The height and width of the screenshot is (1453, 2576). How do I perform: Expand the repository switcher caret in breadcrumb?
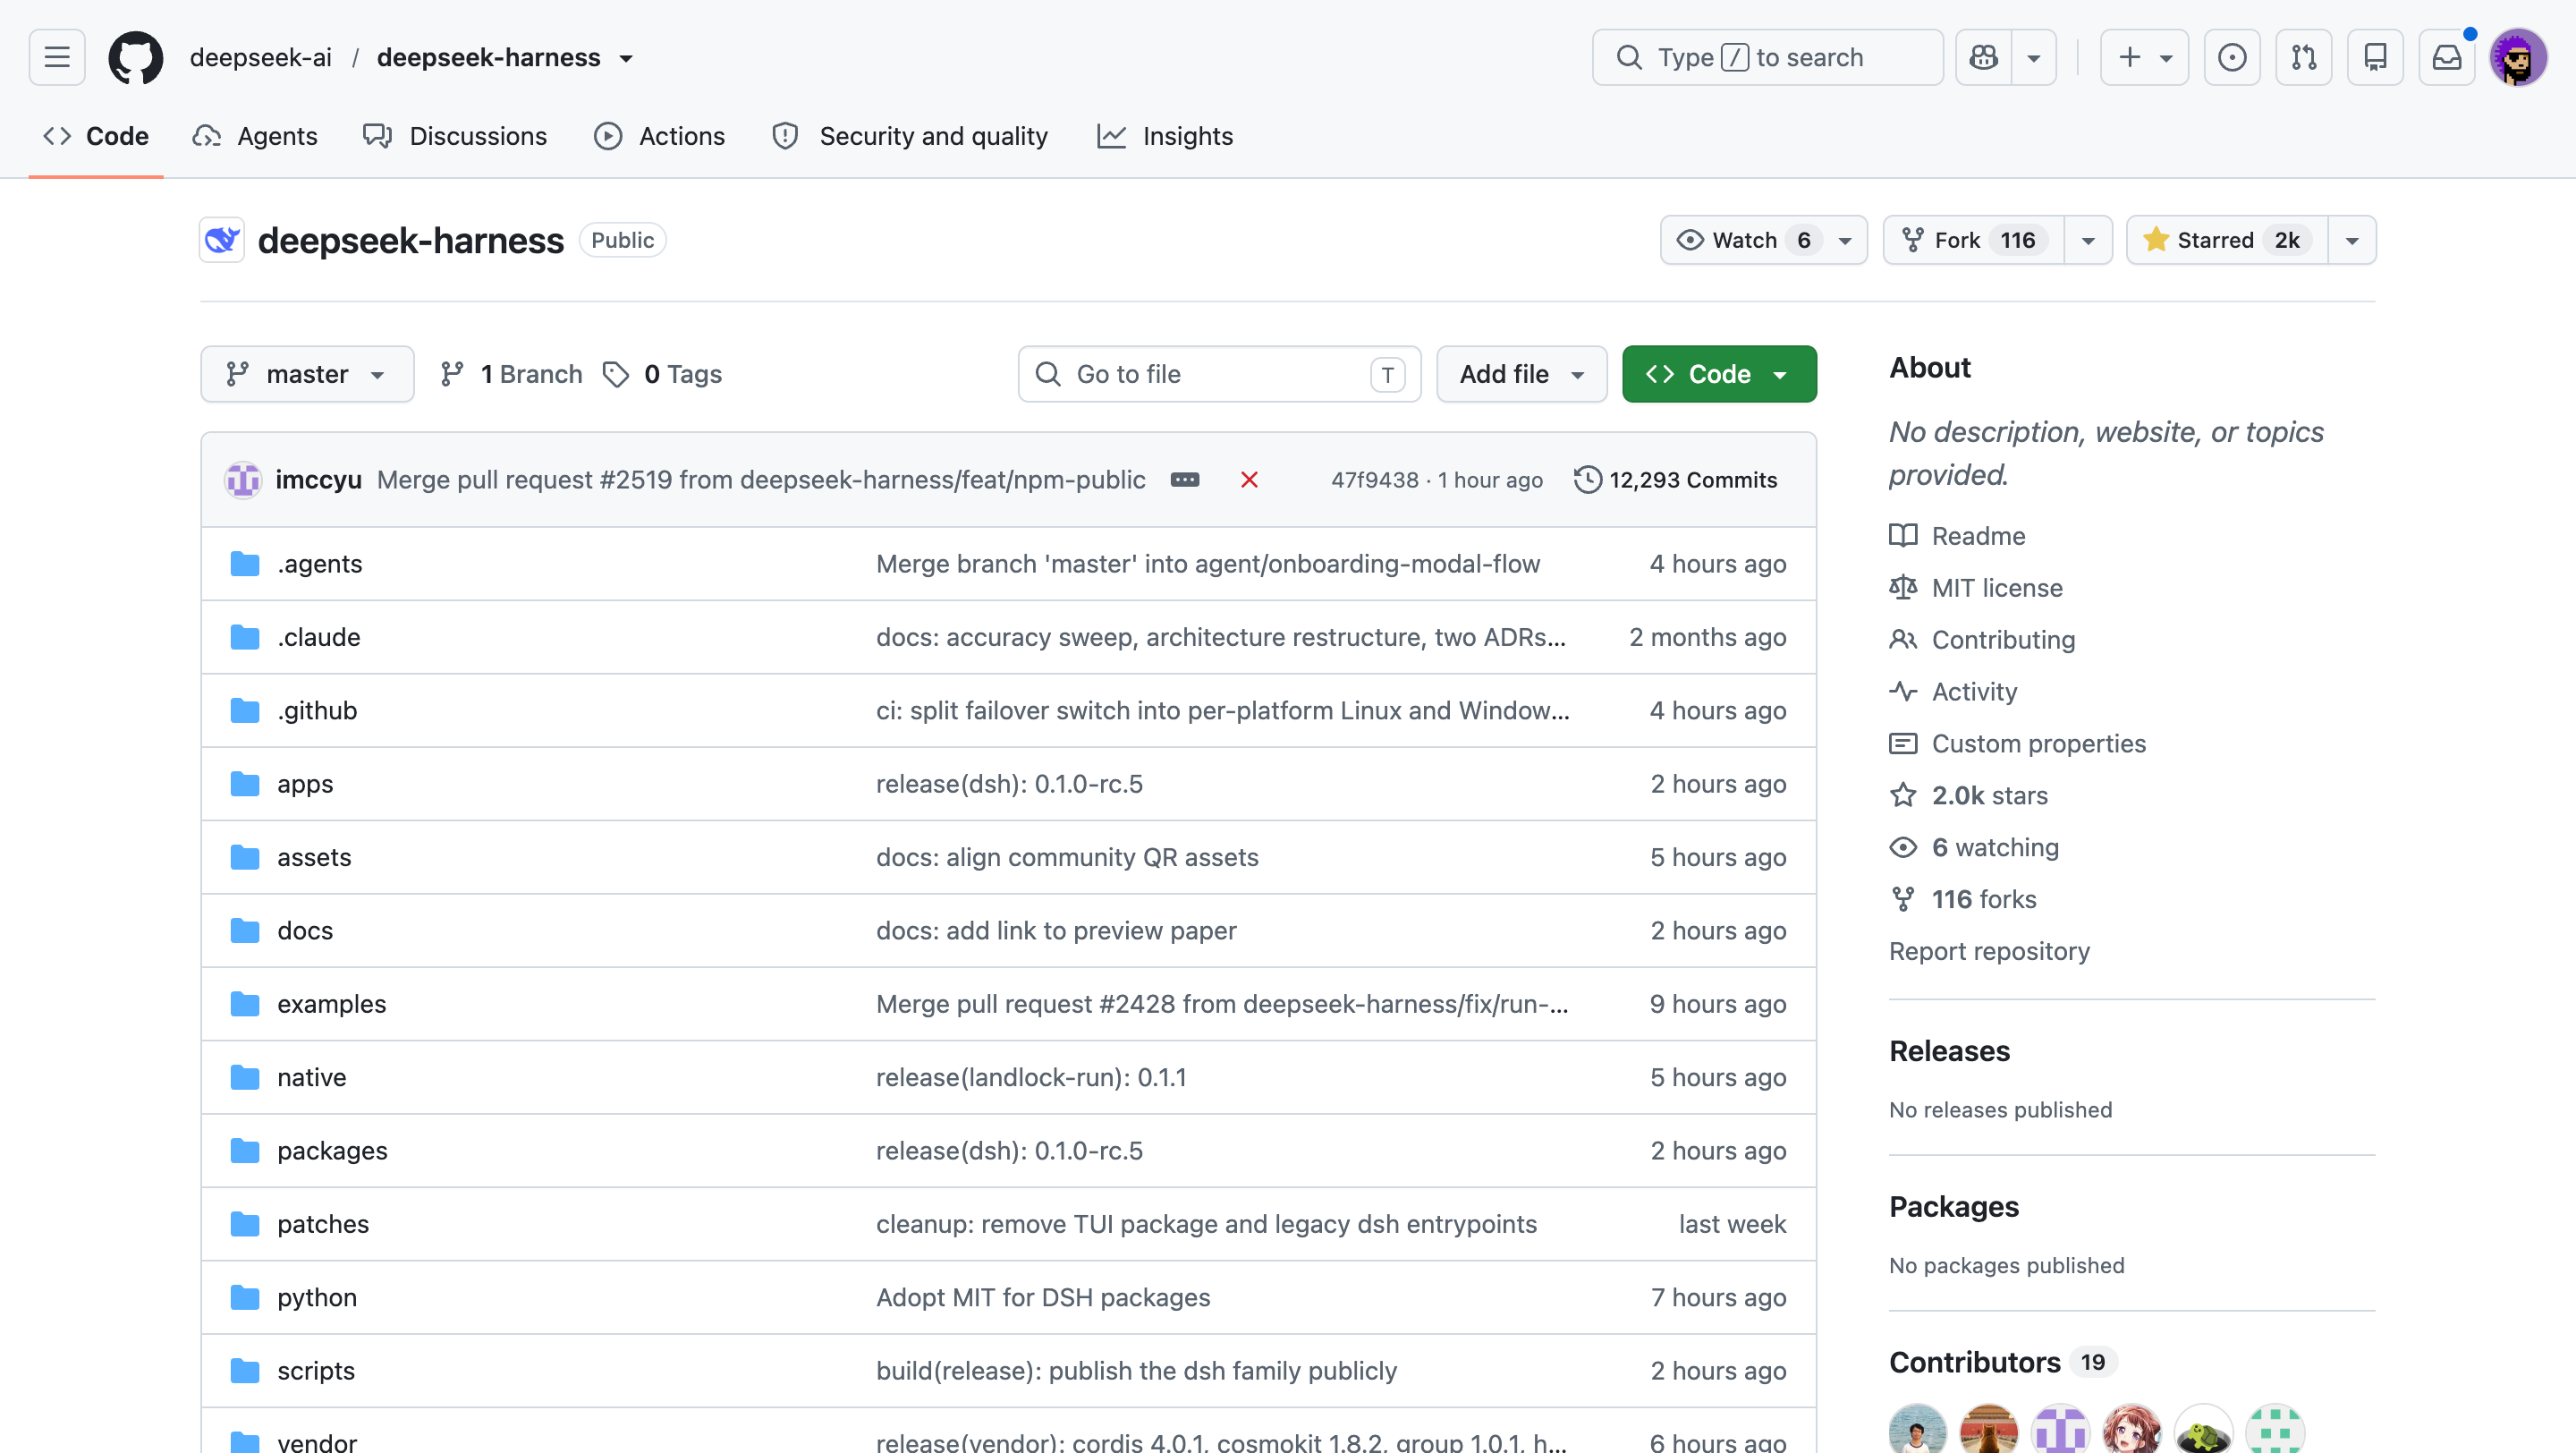point(626,58)
